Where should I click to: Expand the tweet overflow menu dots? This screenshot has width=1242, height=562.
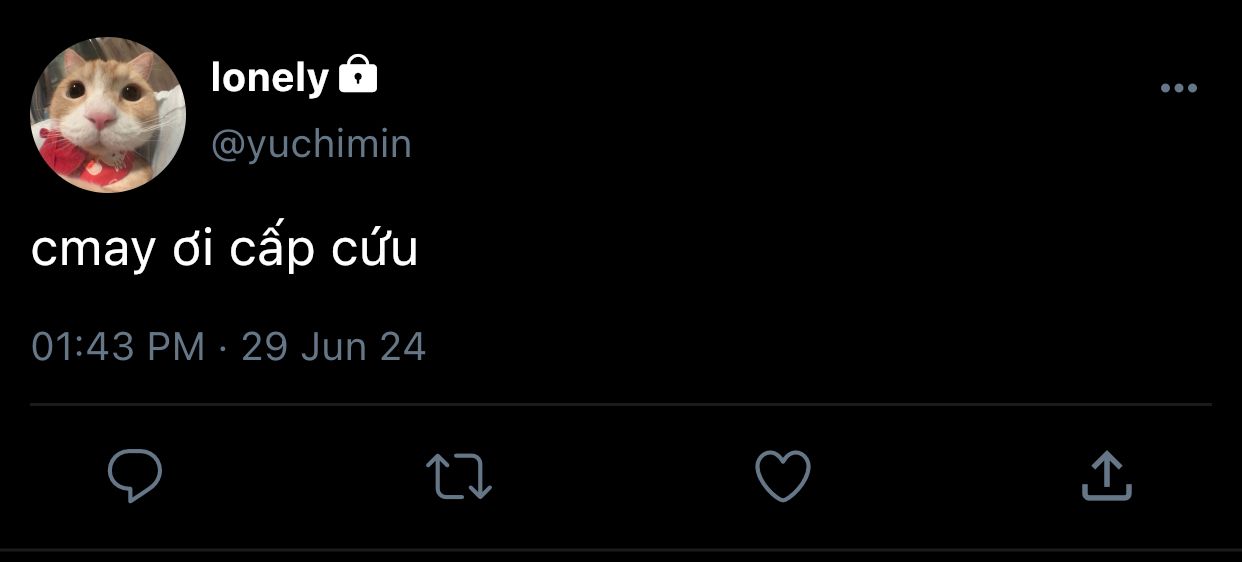1179,88
